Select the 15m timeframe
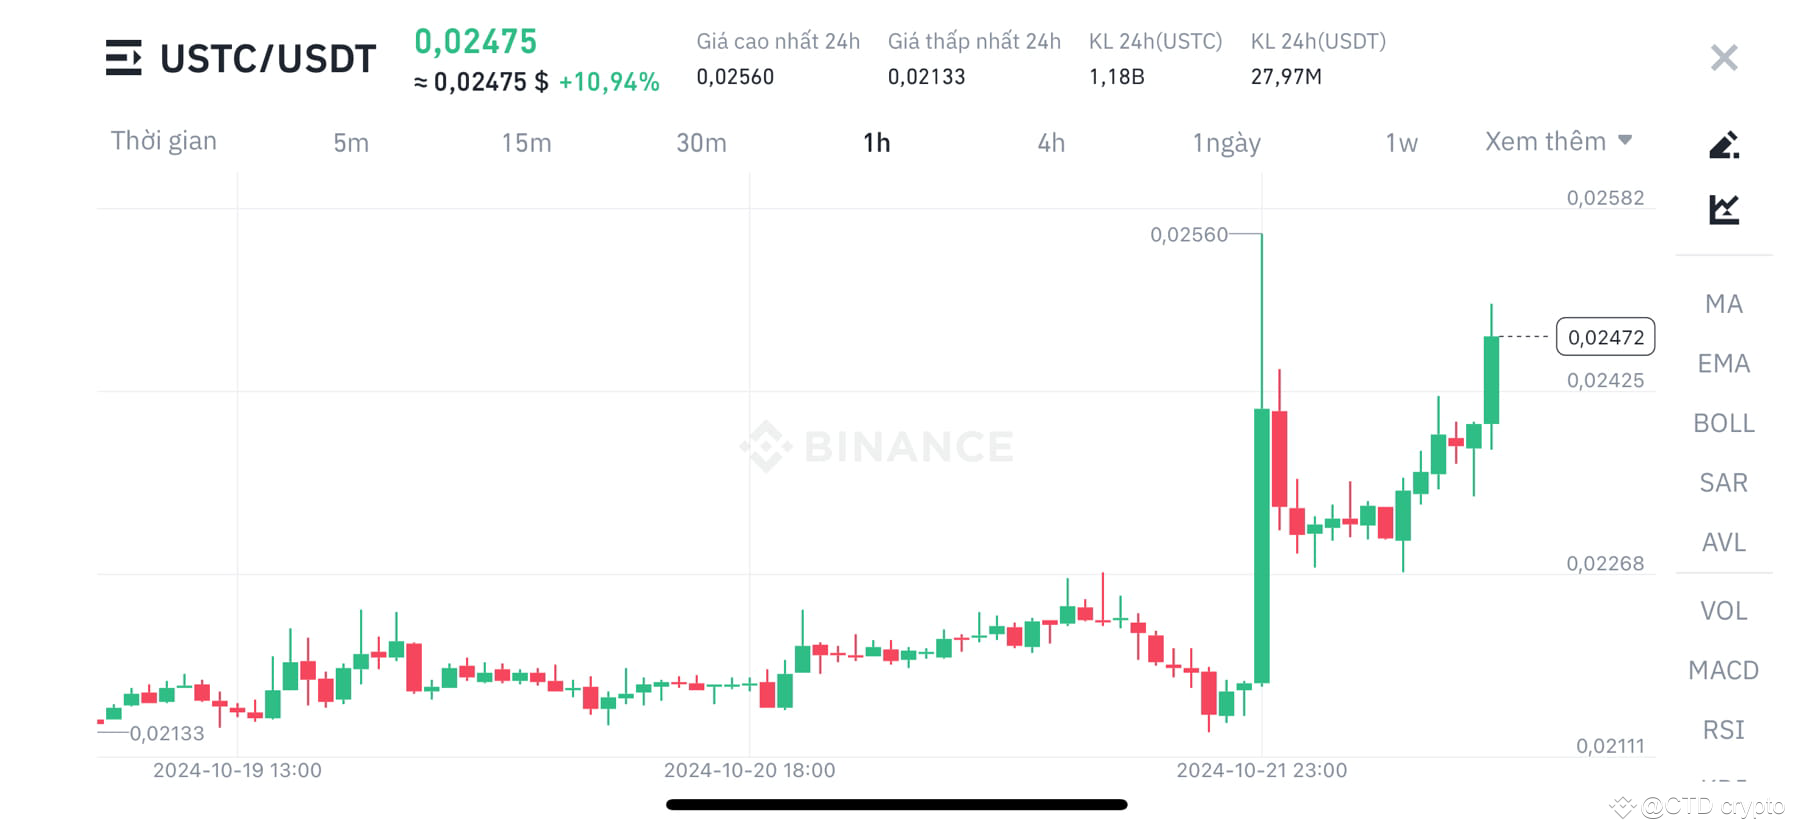1793x828 pixels. (525, 142)
